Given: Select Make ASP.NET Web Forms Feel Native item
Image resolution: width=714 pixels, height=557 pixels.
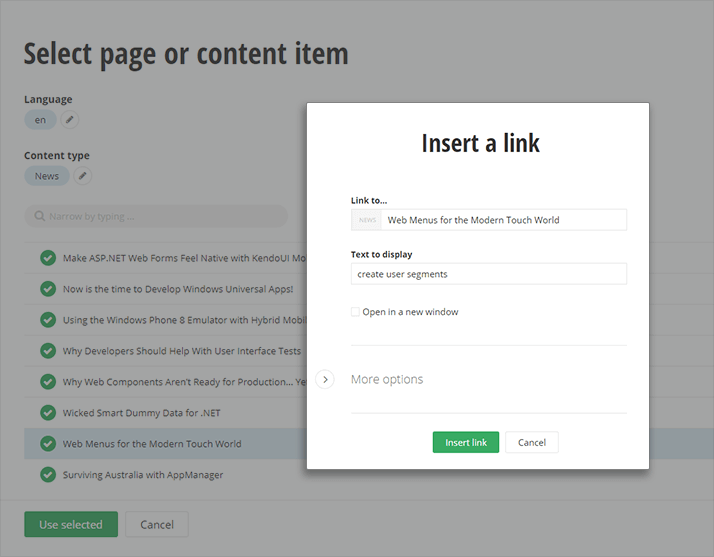Looking at the screenshot, I should (165, 258).
